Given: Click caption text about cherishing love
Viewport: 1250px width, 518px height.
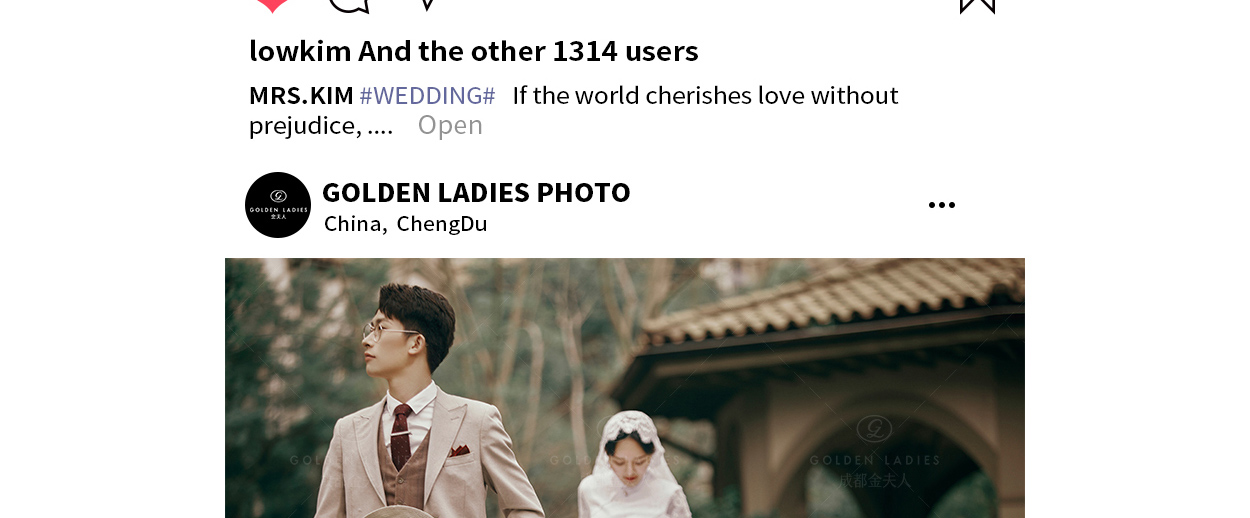Looking at the screenshot, I should click(x=574, y=110).
